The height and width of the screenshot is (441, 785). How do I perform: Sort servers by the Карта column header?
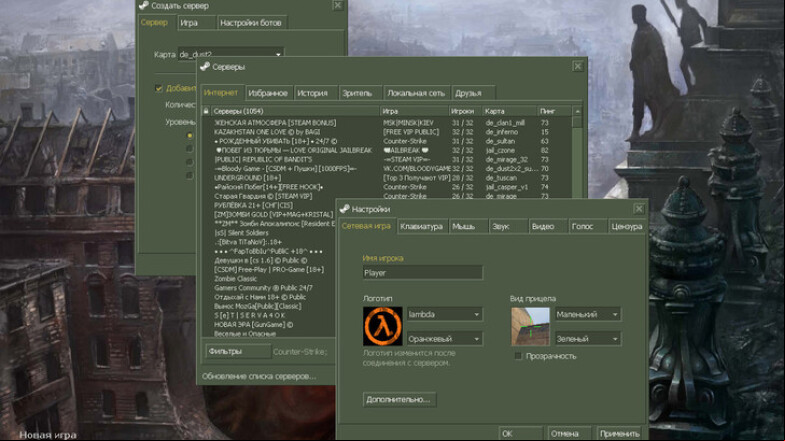(x=509, y=111)
